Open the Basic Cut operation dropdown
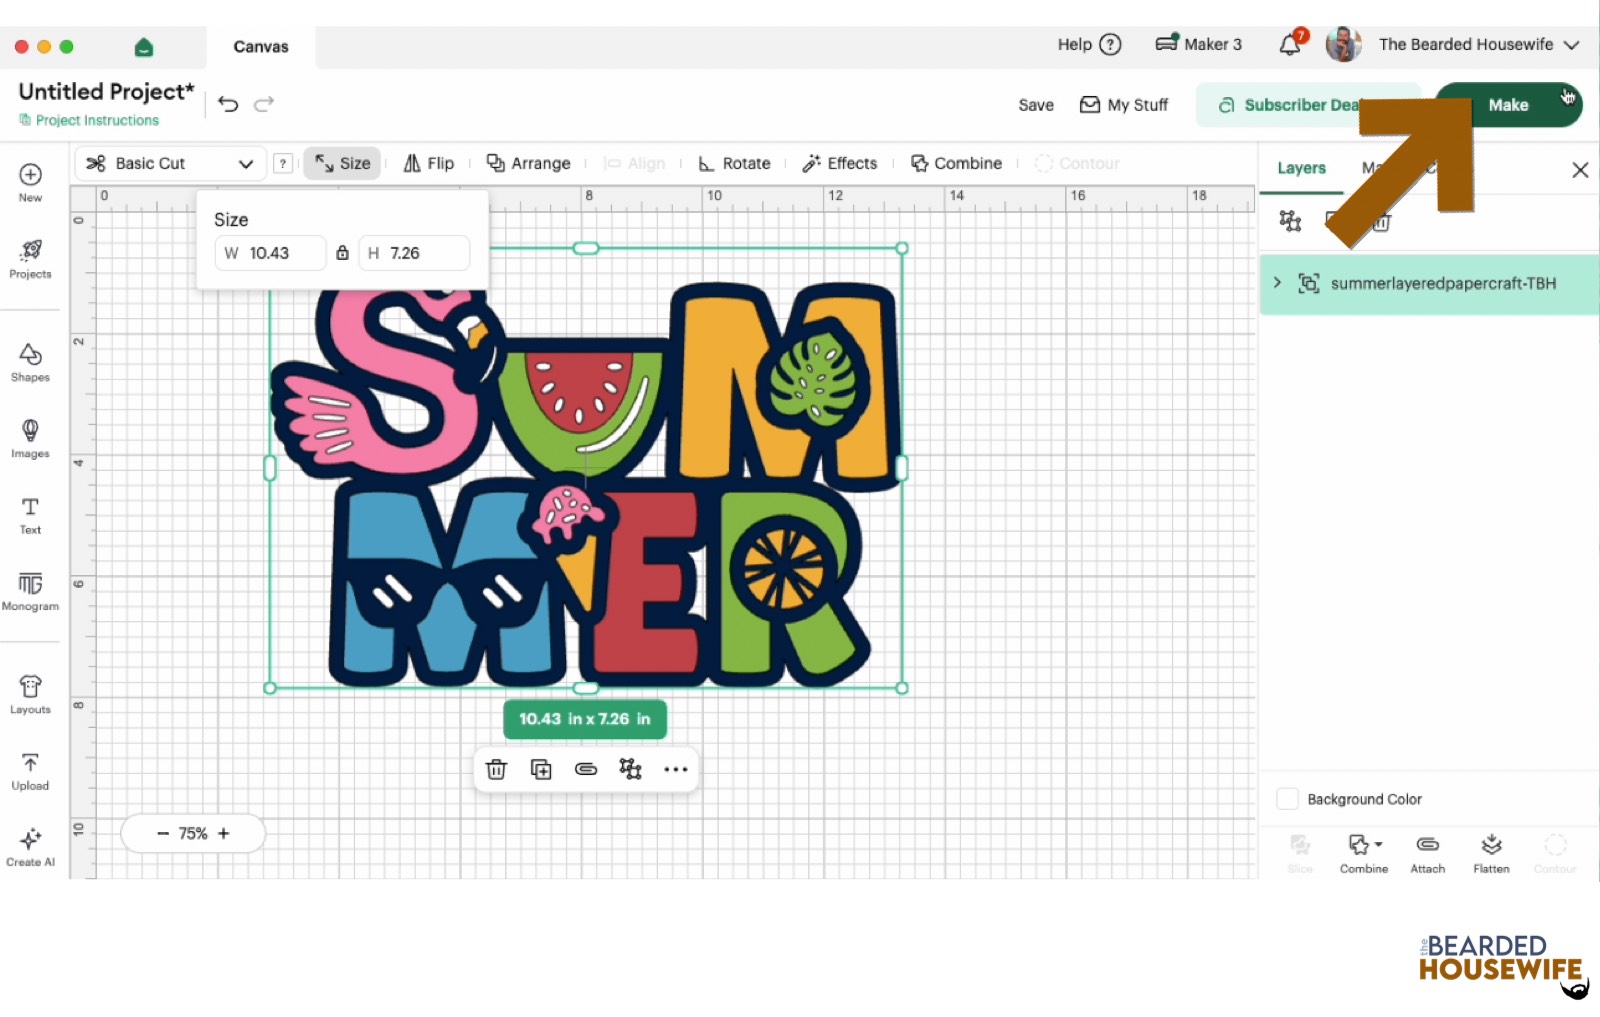This screenshot has width=1600, height=1017. (170, 163)
